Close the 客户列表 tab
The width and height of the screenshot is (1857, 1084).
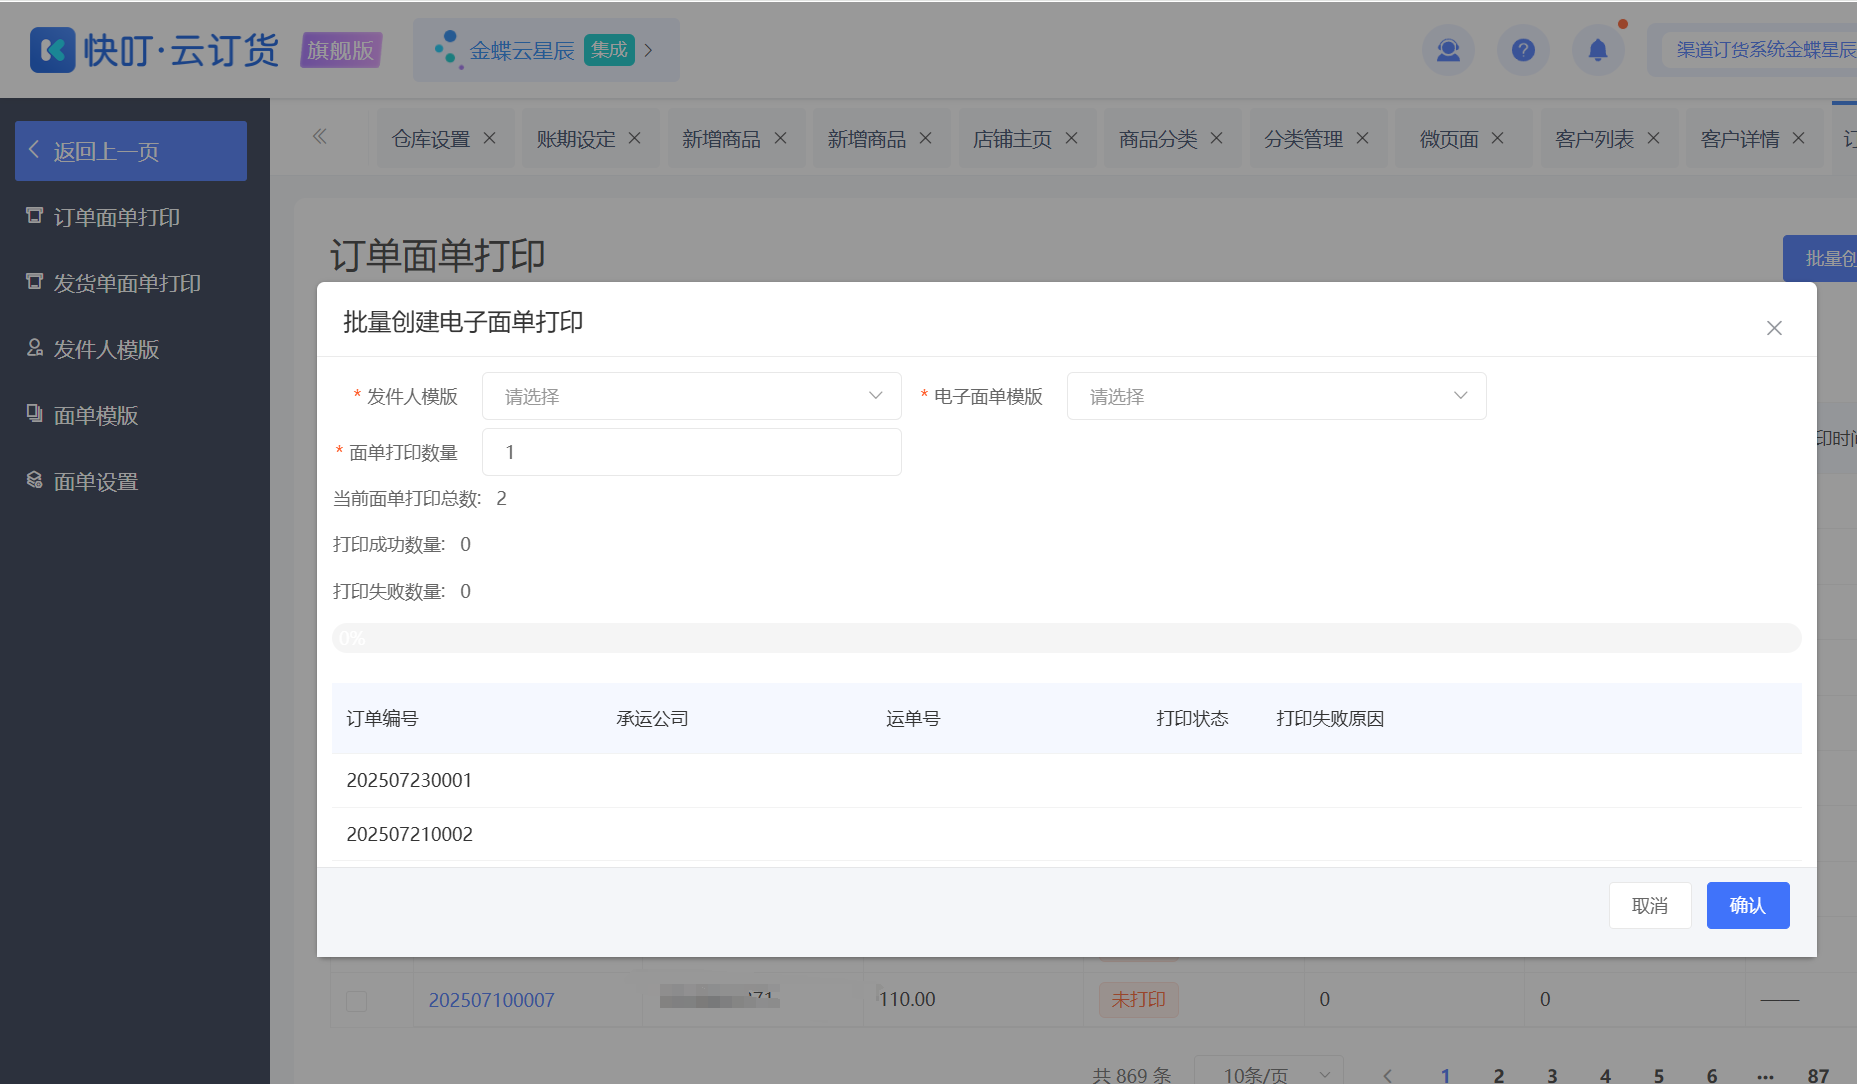point(1654,138)
